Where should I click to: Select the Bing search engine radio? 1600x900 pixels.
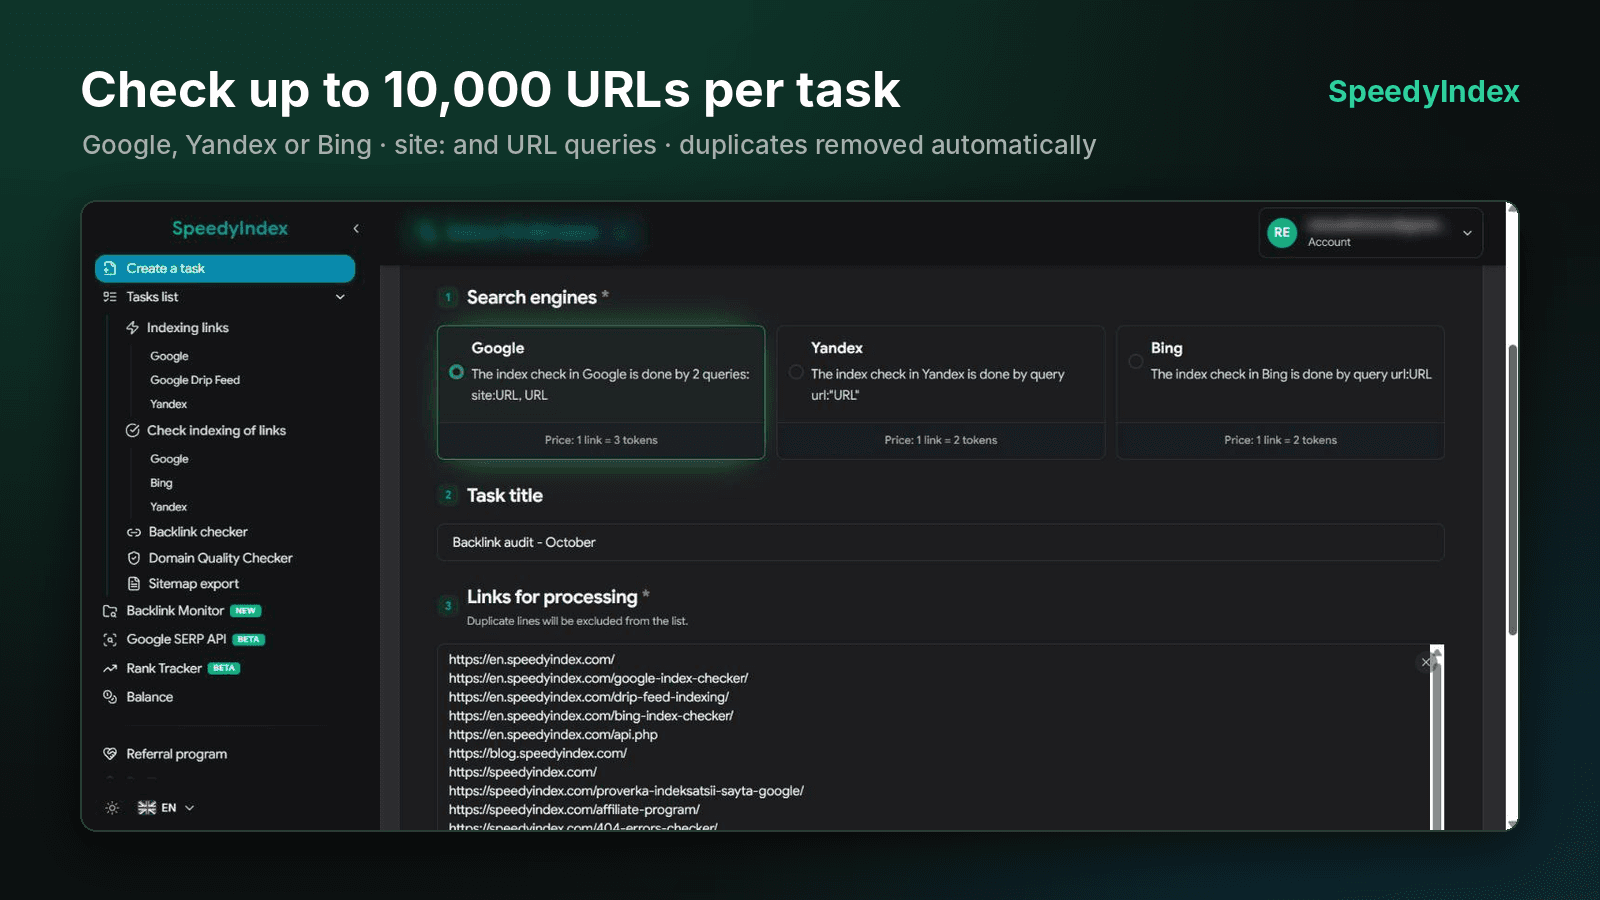point(1136,361)
